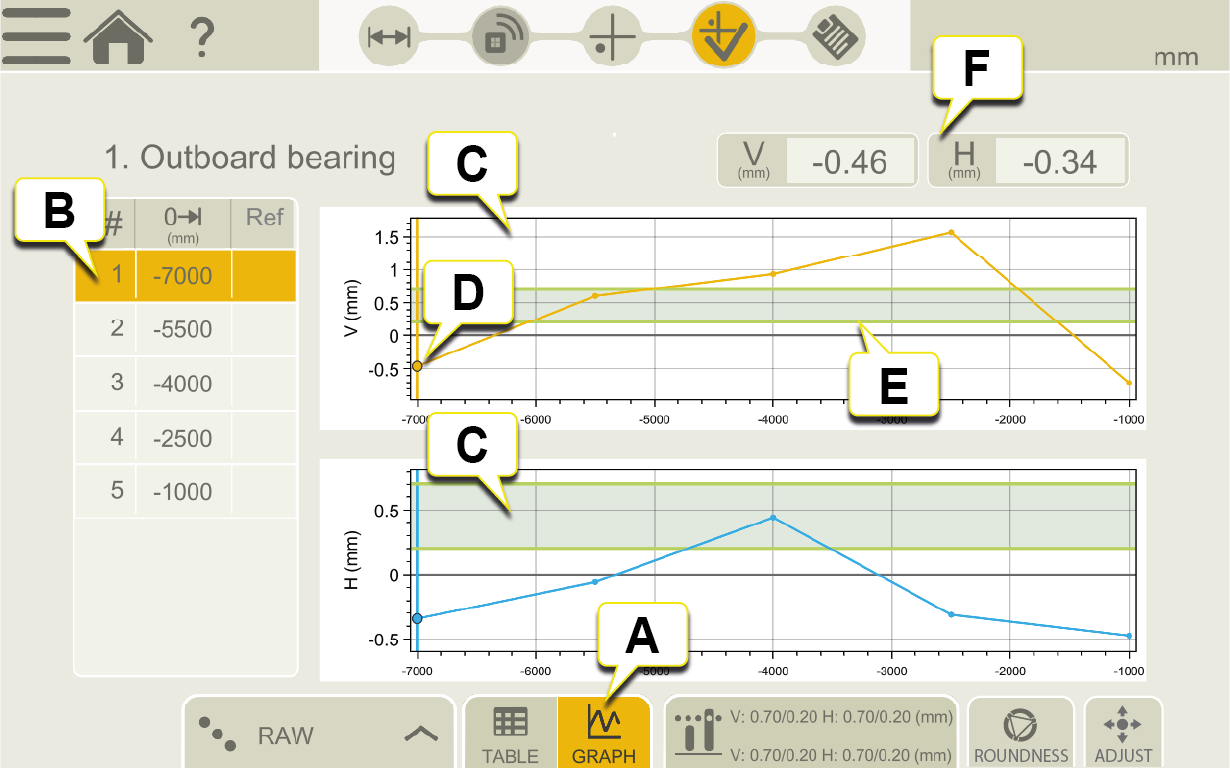The image size is (1230, 768).
Task: Switch to the Graph view
Action: click(604, 733)
